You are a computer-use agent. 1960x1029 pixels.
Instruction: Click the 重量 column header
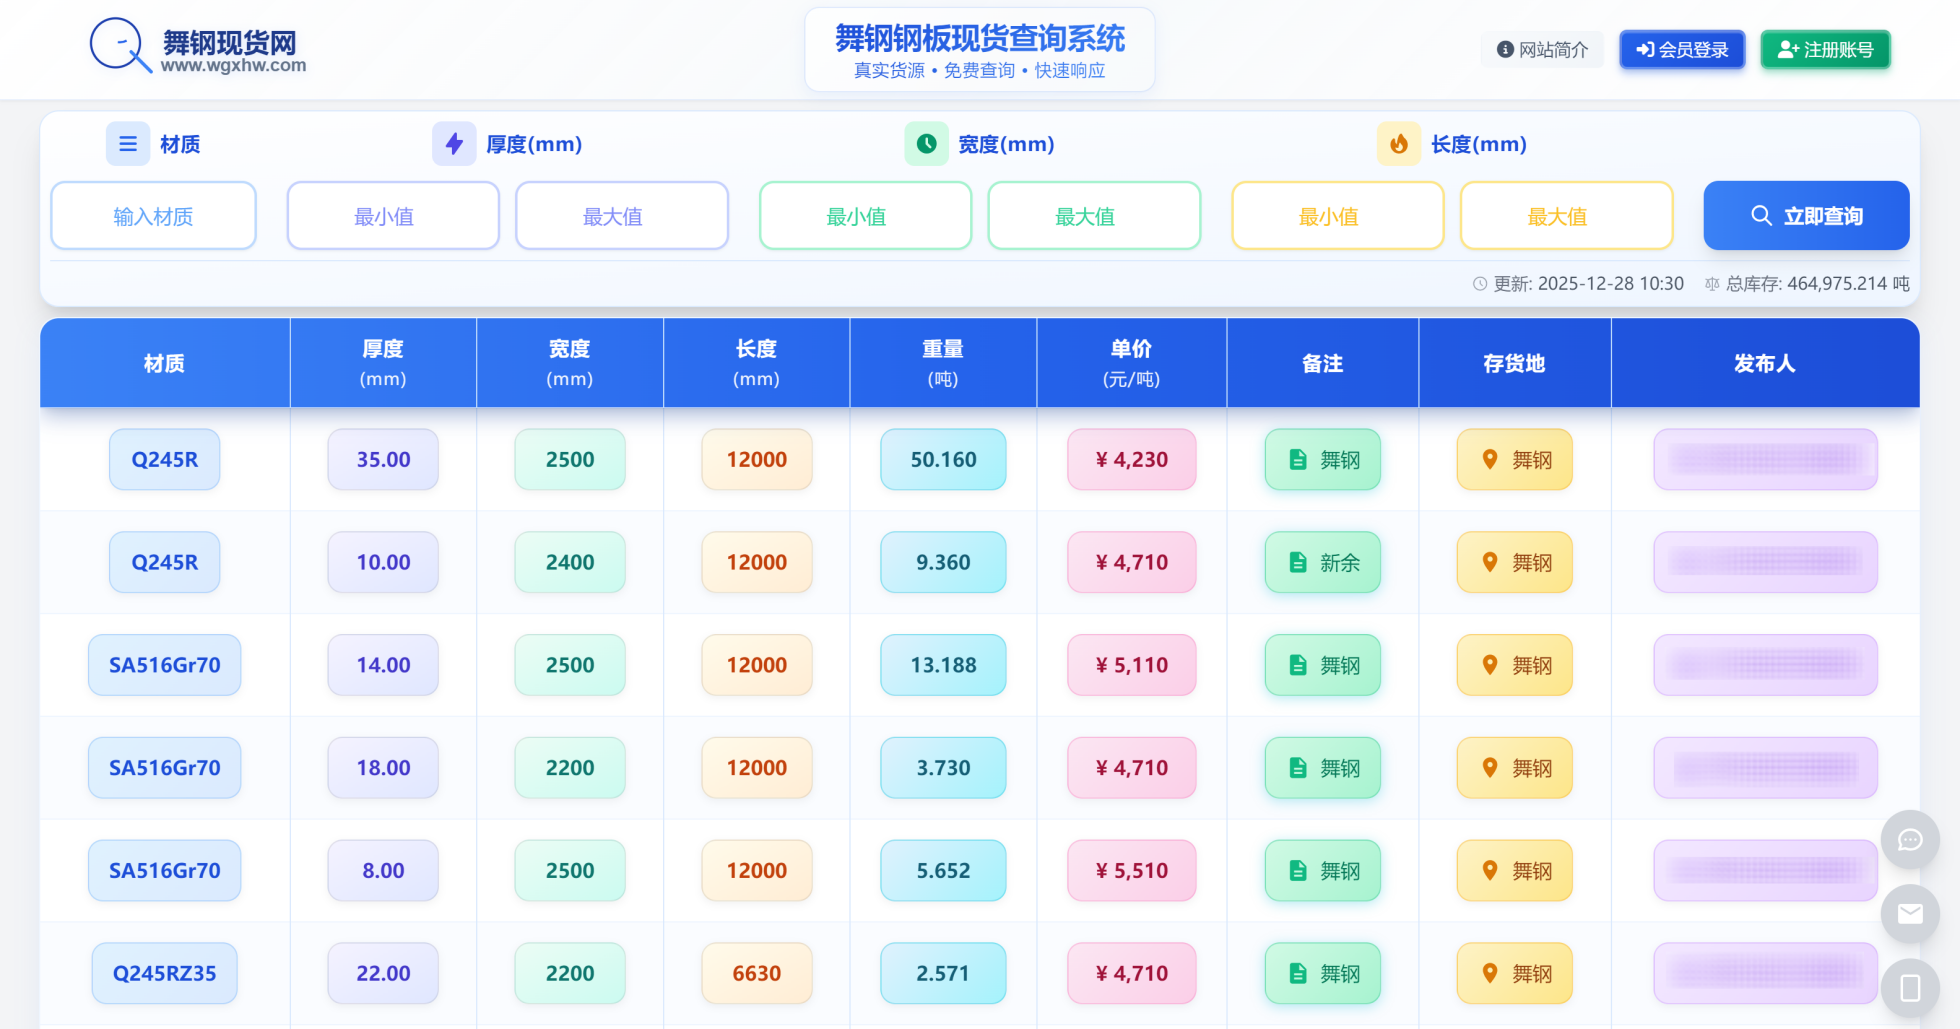click(x=943, y=363)
